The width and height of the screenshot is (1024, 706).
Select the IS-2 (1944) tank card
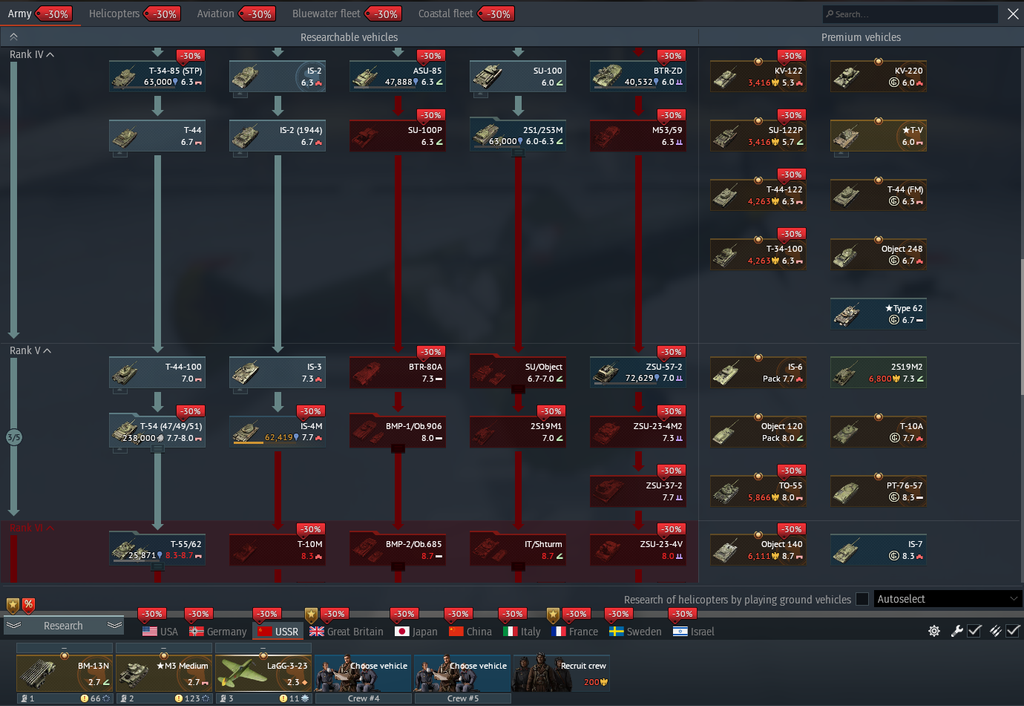(278, 135)
